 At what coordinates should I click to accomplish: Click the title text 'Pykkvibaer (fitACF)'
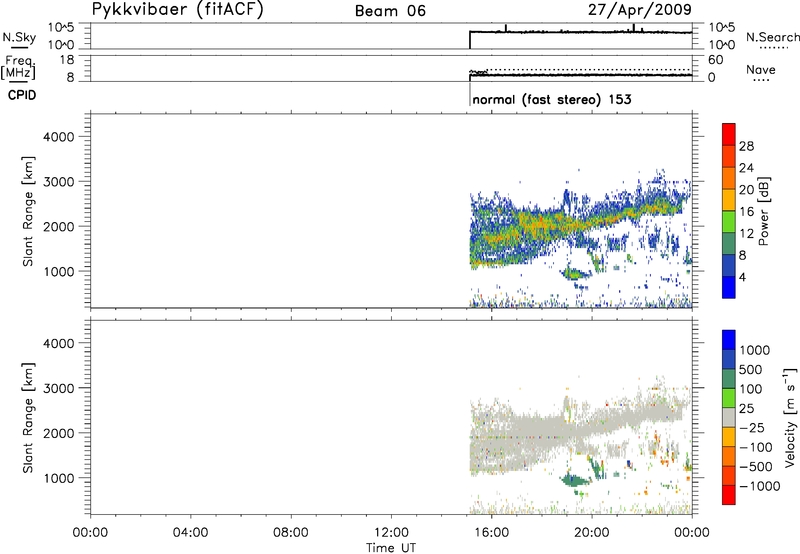[x=178, y=10]
